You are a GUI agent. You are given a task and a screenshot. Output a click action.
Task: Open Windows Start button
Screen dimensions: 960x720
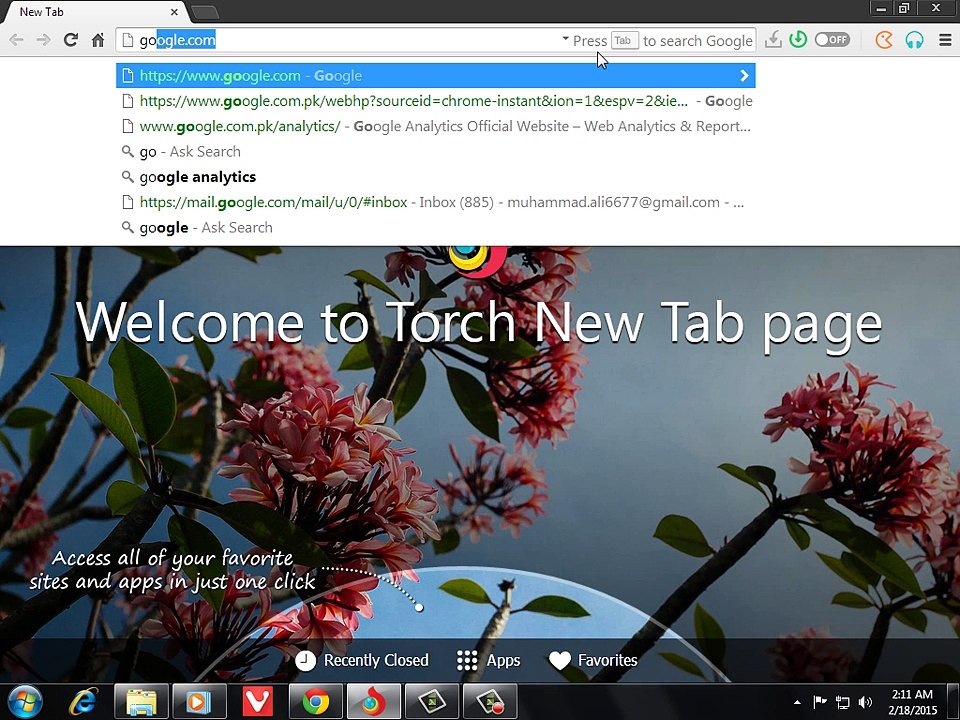pos(25,702)
